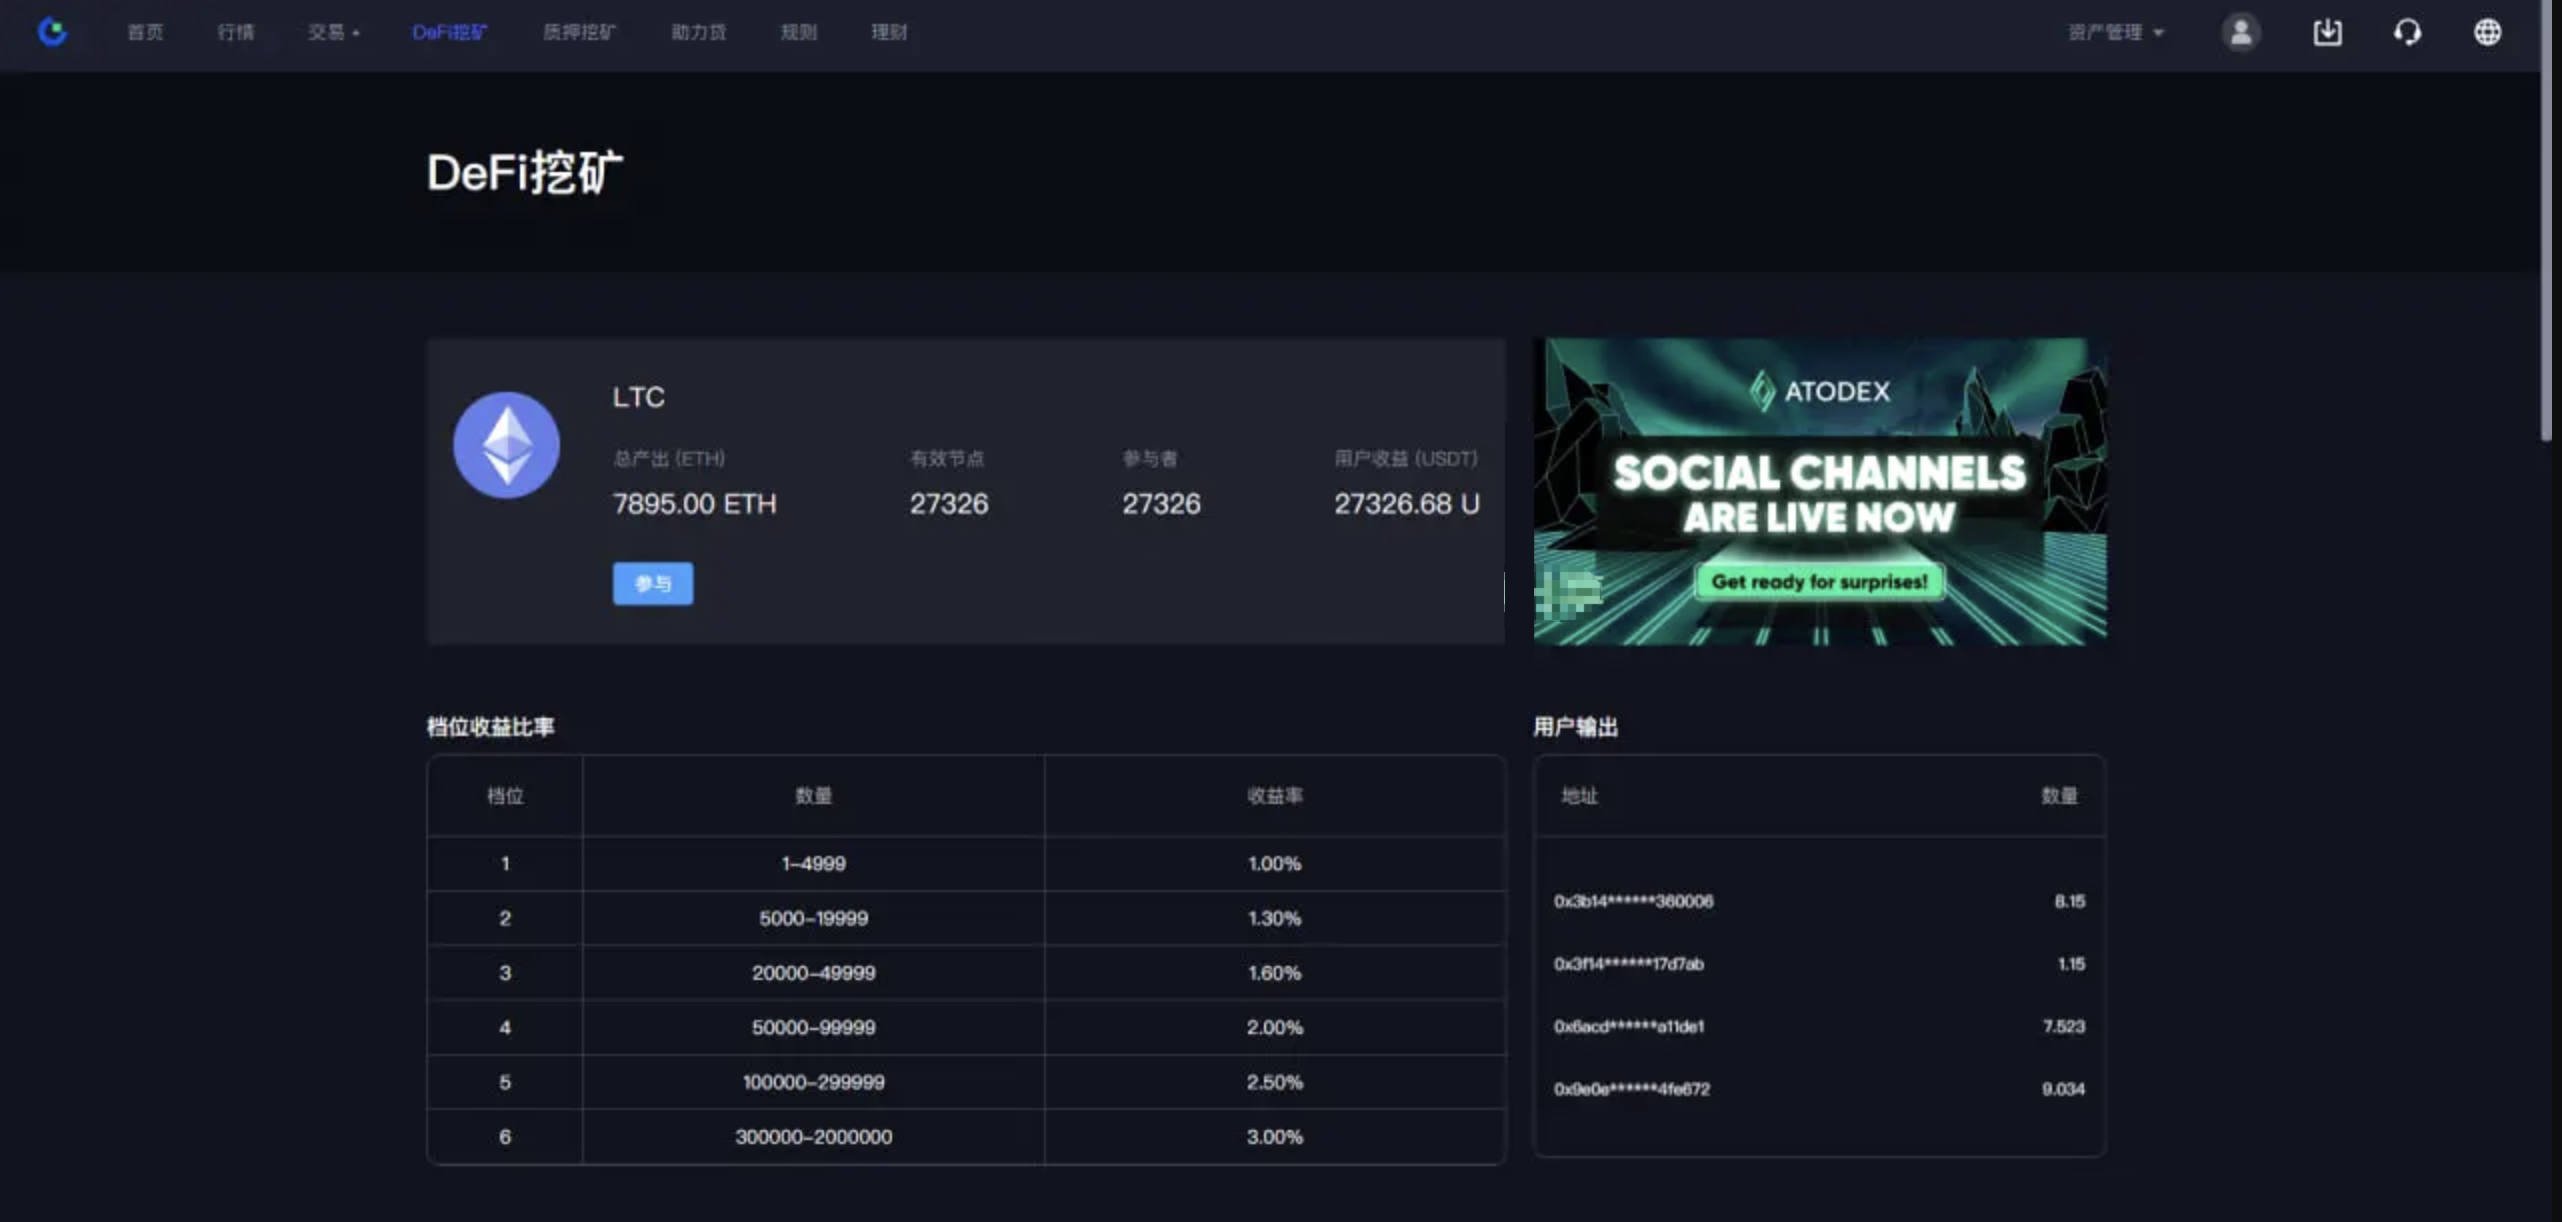Click the page vertical scrollbar

click(2546, 220)
